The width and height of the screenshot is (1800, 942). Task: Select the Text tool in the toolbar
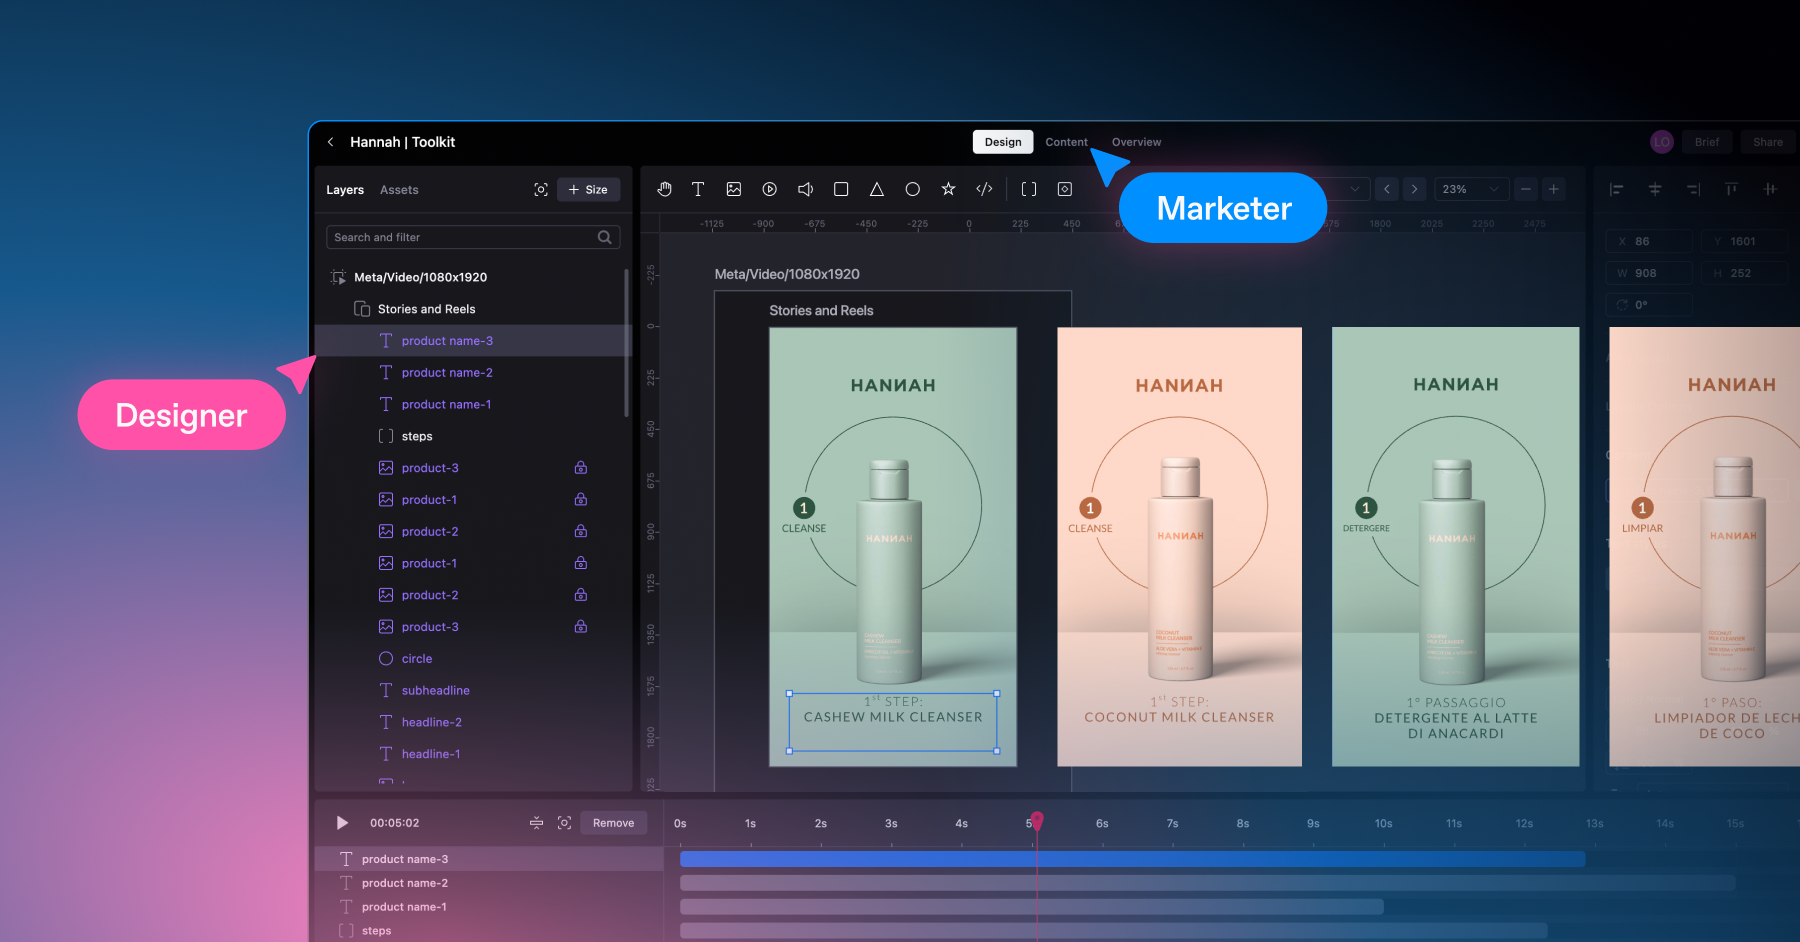point(698,189)
